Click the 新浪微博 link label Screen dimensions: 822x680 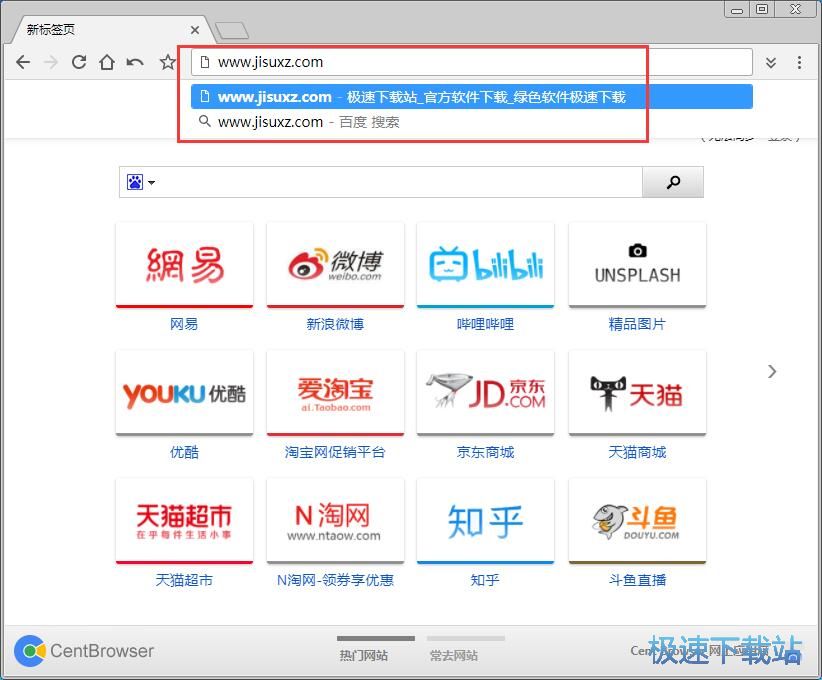[335, 324]
